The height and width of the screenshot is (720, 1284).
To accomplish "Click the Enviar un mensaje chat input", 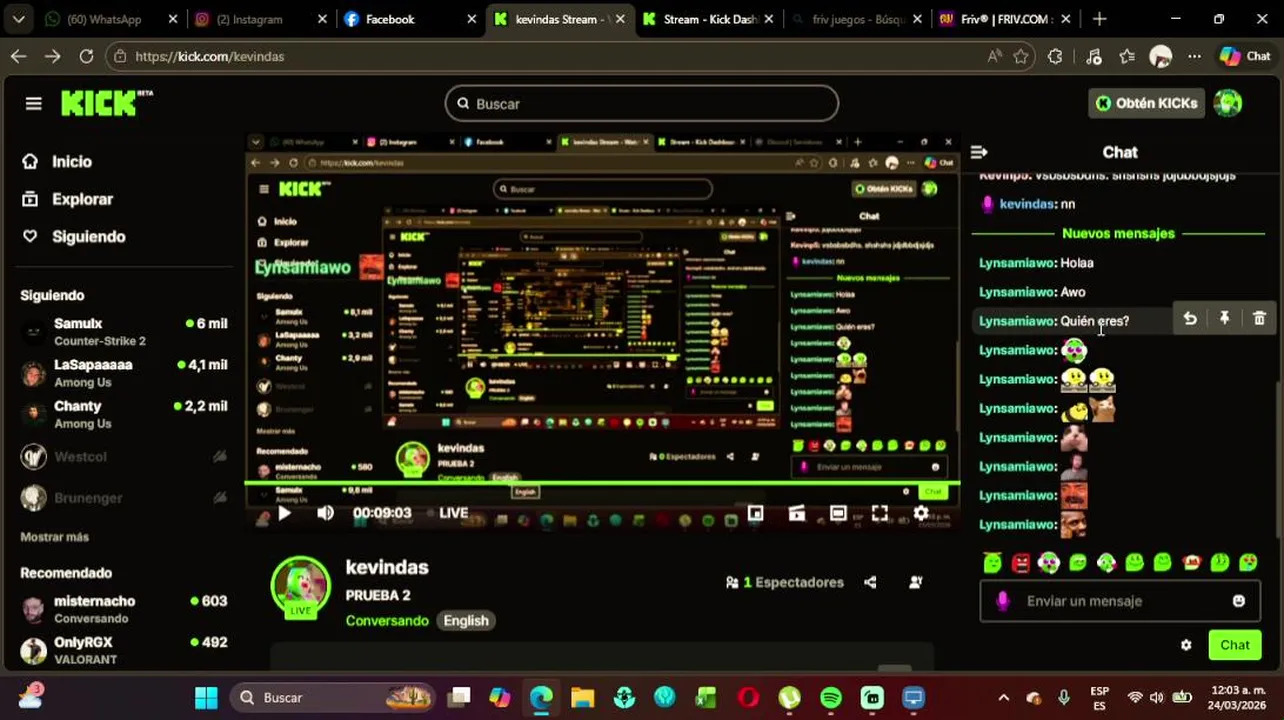I will tap(1118, 601).
